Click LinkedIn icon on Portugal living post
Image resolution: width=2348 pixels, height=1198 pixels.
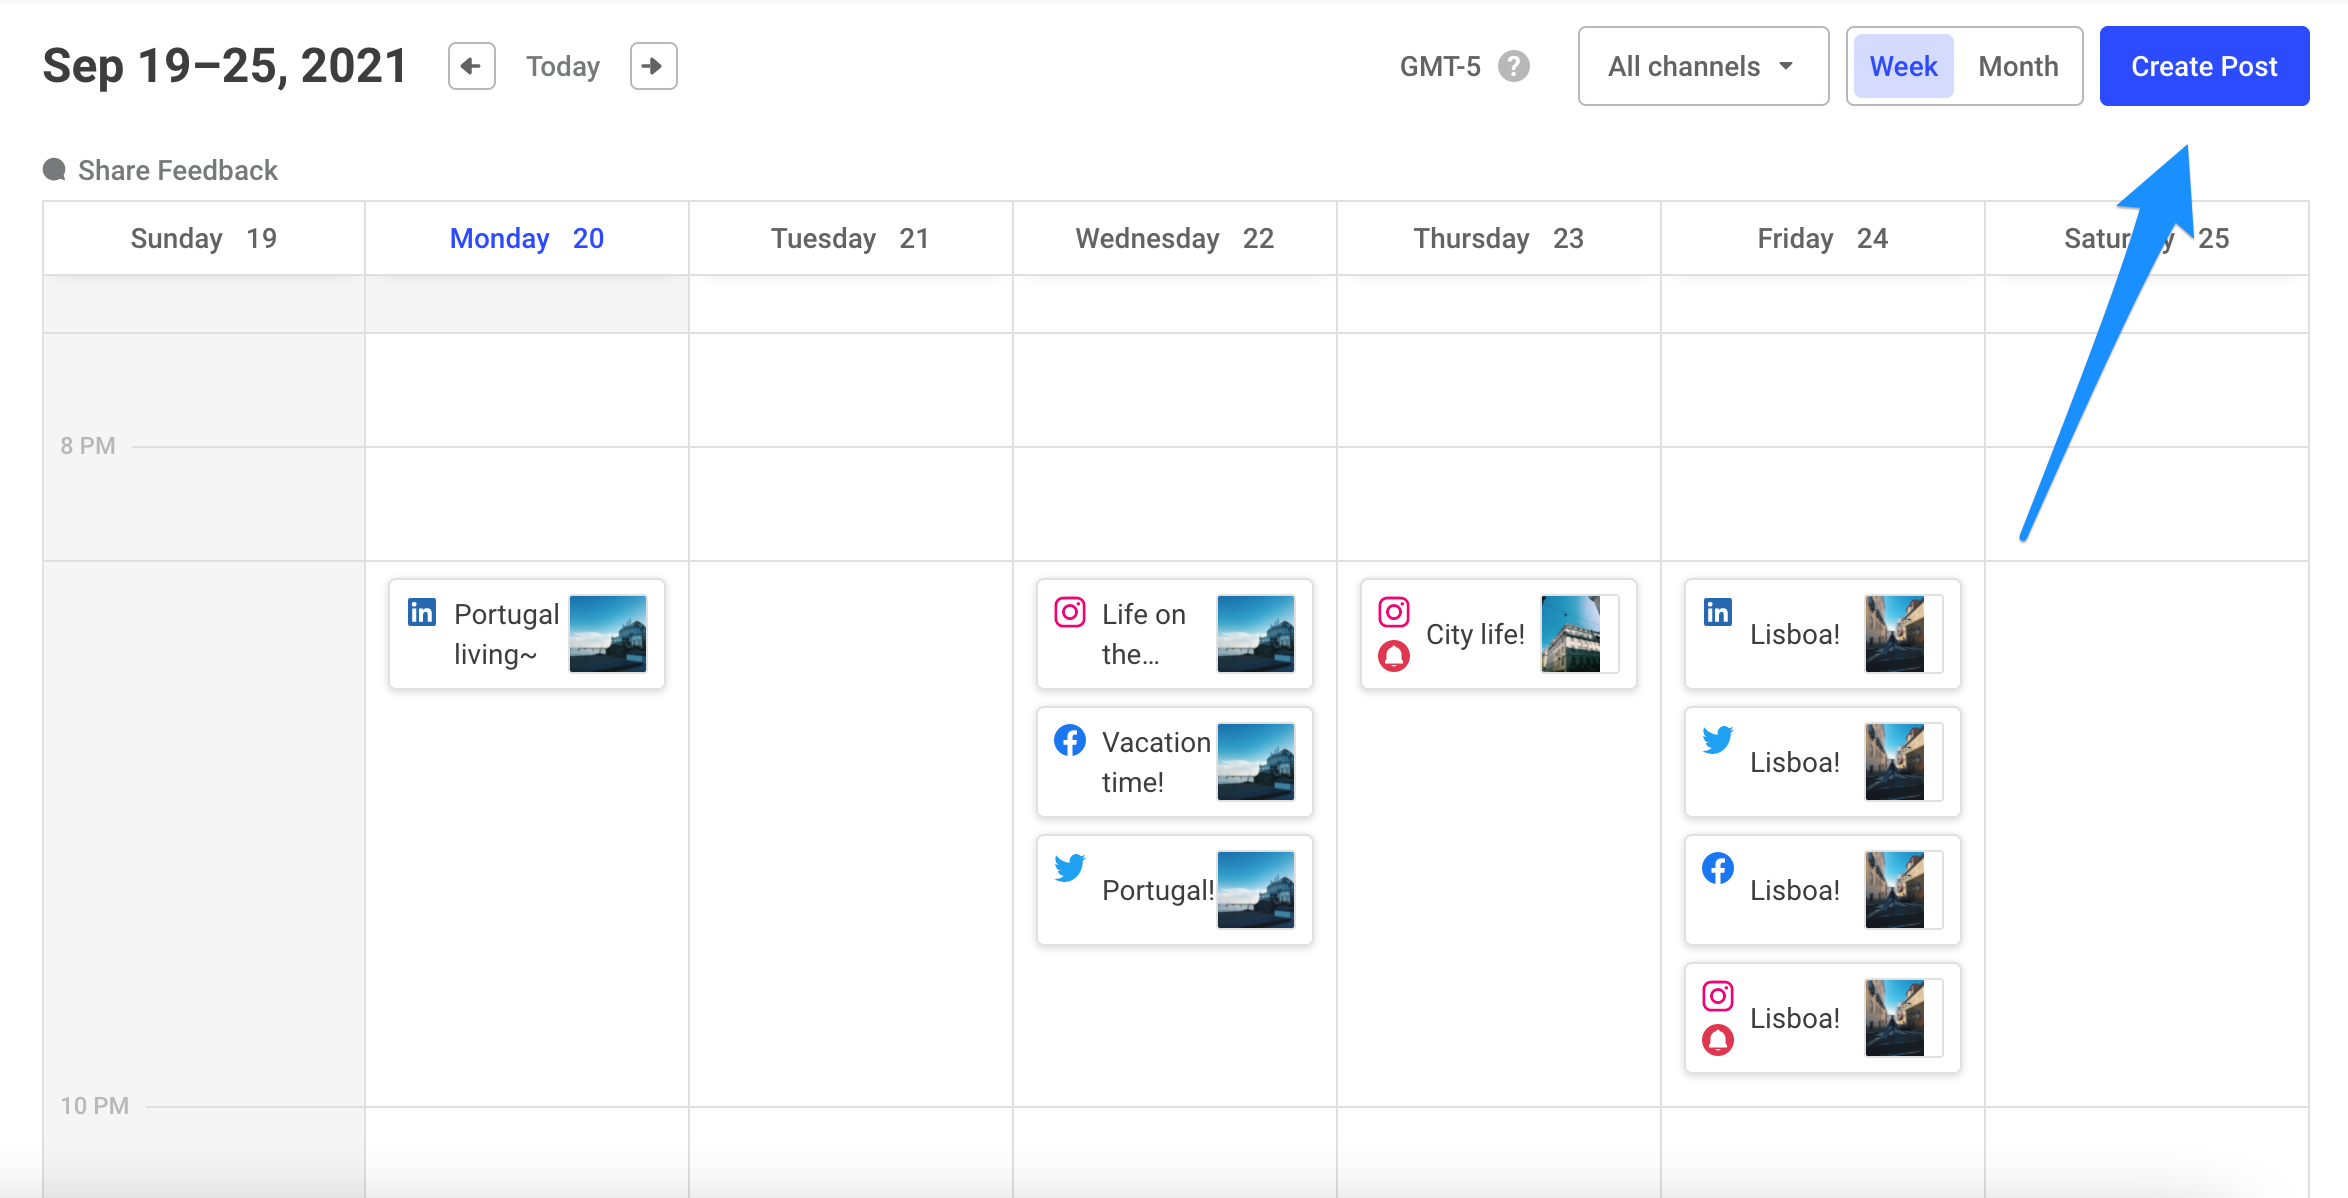422,612
